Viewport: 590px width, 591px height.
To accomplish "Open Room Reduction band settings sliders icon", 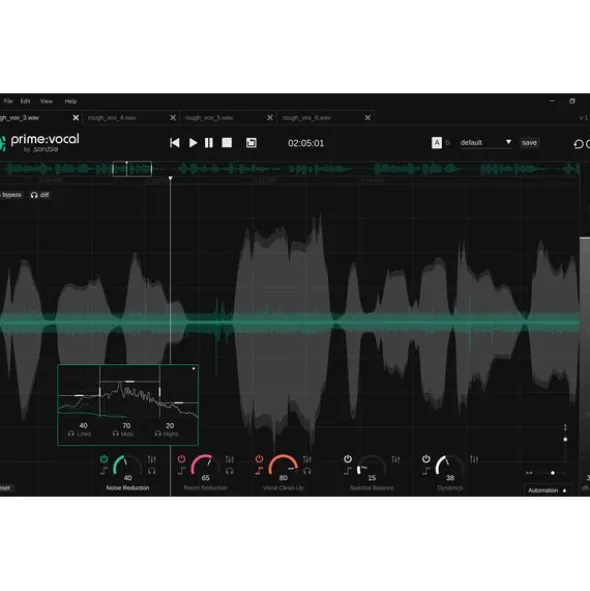I will (229, 459).
